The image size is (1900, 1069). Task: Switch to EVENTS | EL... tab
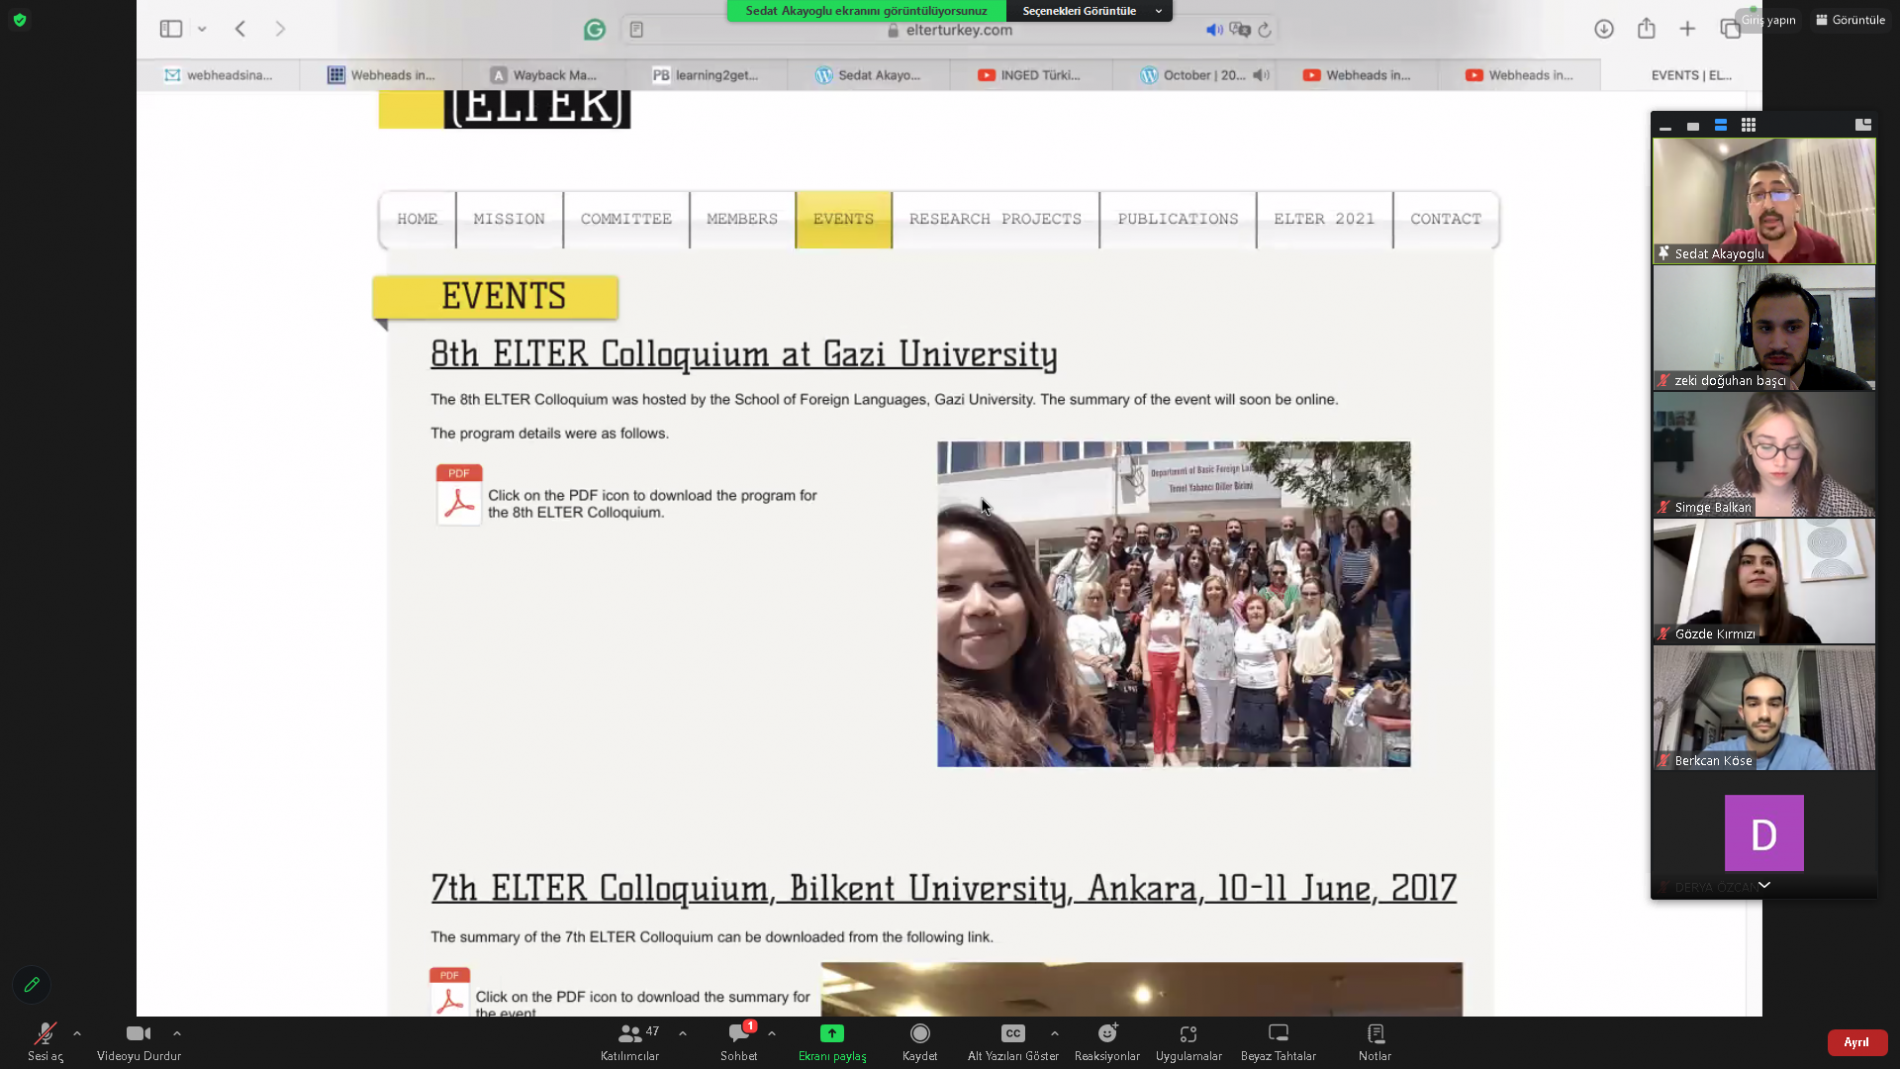click(1682, 75)
